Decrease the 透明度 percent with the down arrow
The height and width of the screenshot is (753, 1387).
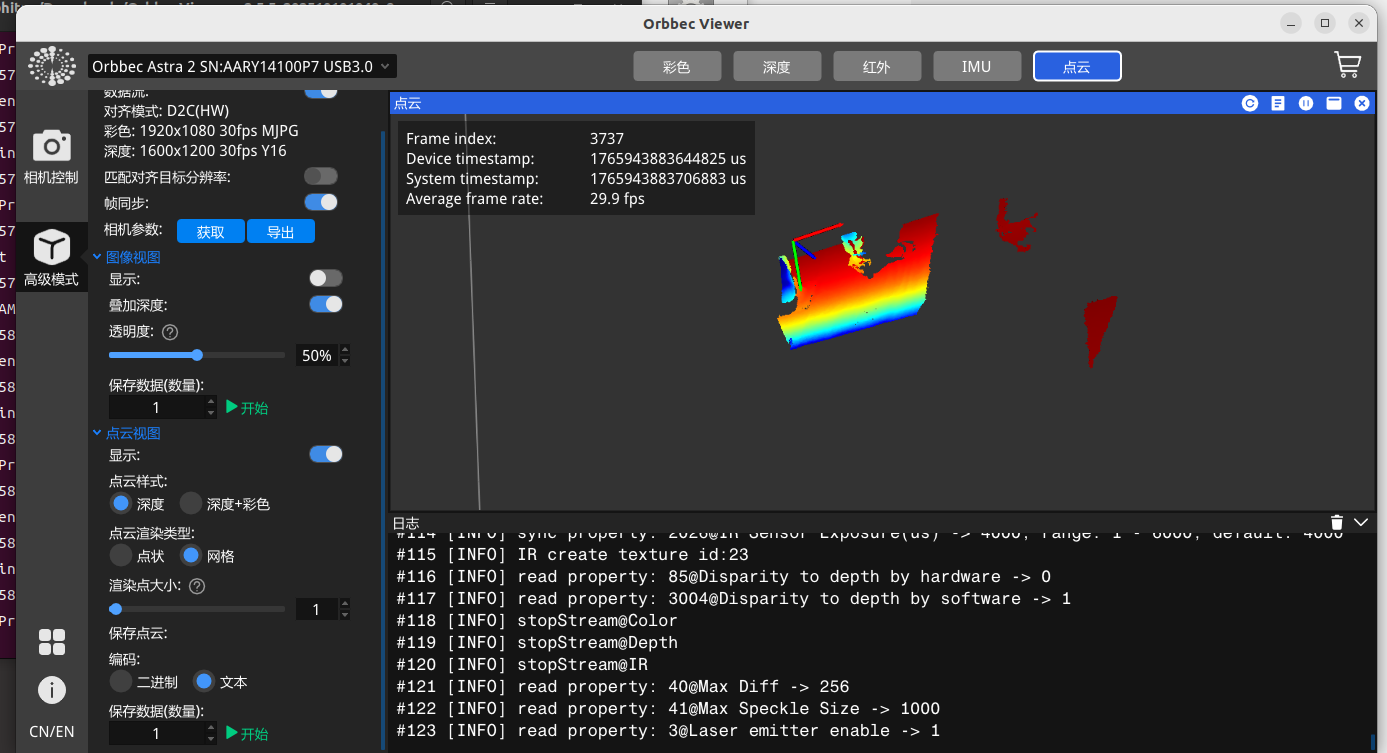[x=345, y=360]
